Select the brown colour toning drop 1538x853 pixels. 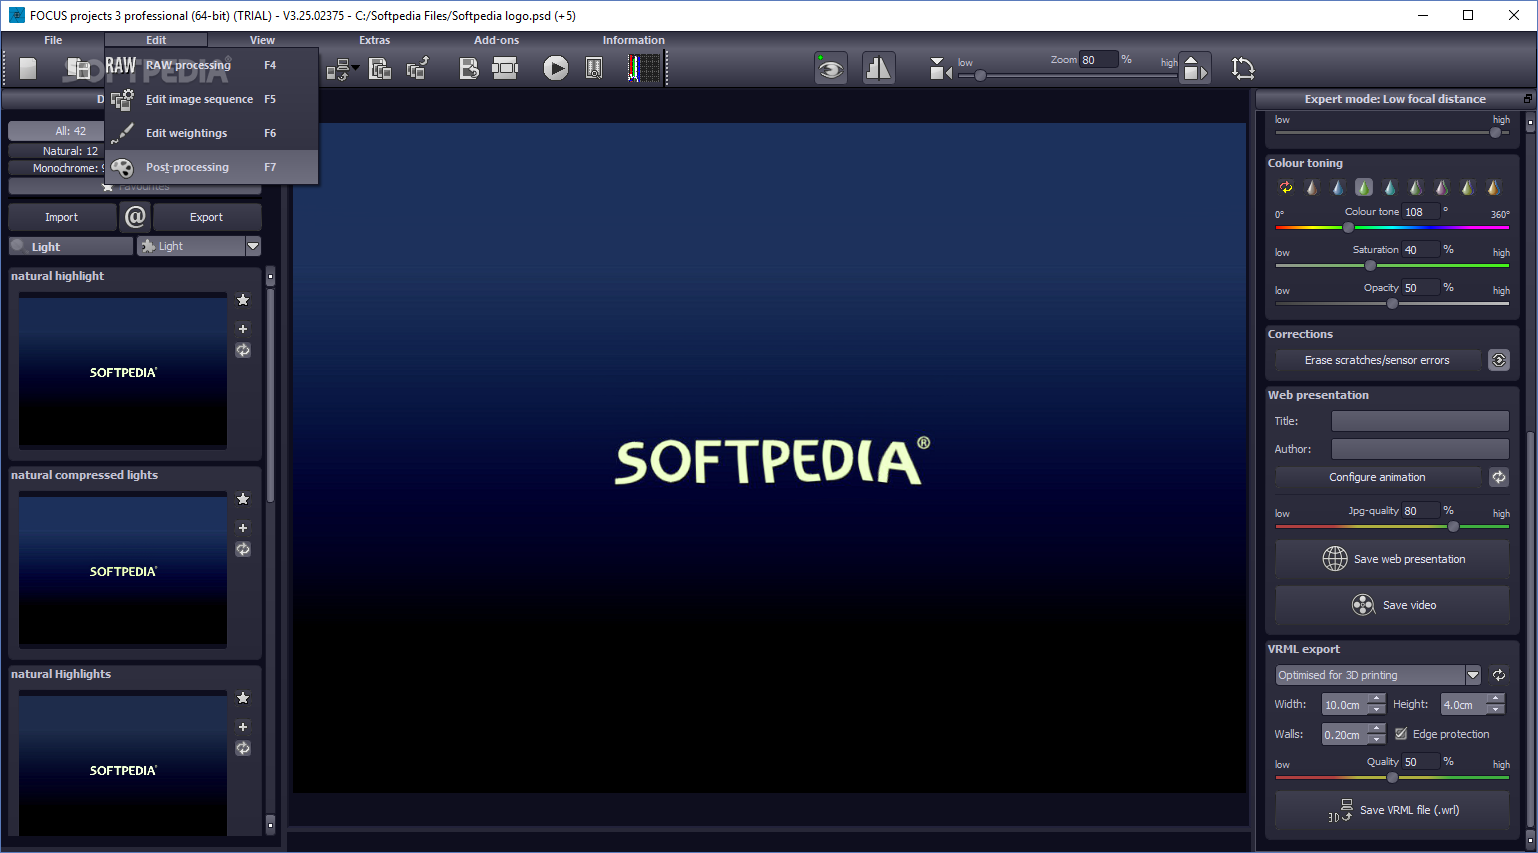click(x=1312, y=187)
